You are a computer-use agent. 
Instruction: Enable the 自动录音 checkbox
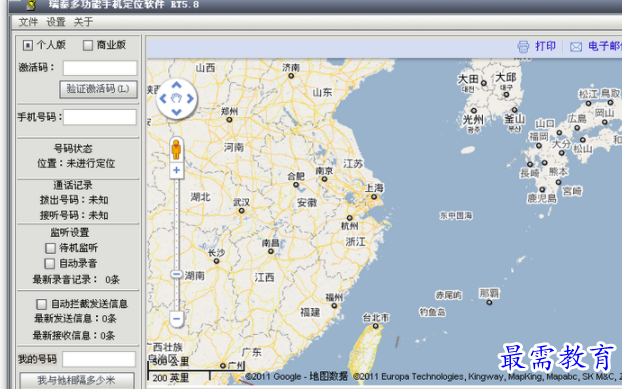point(50,263)
